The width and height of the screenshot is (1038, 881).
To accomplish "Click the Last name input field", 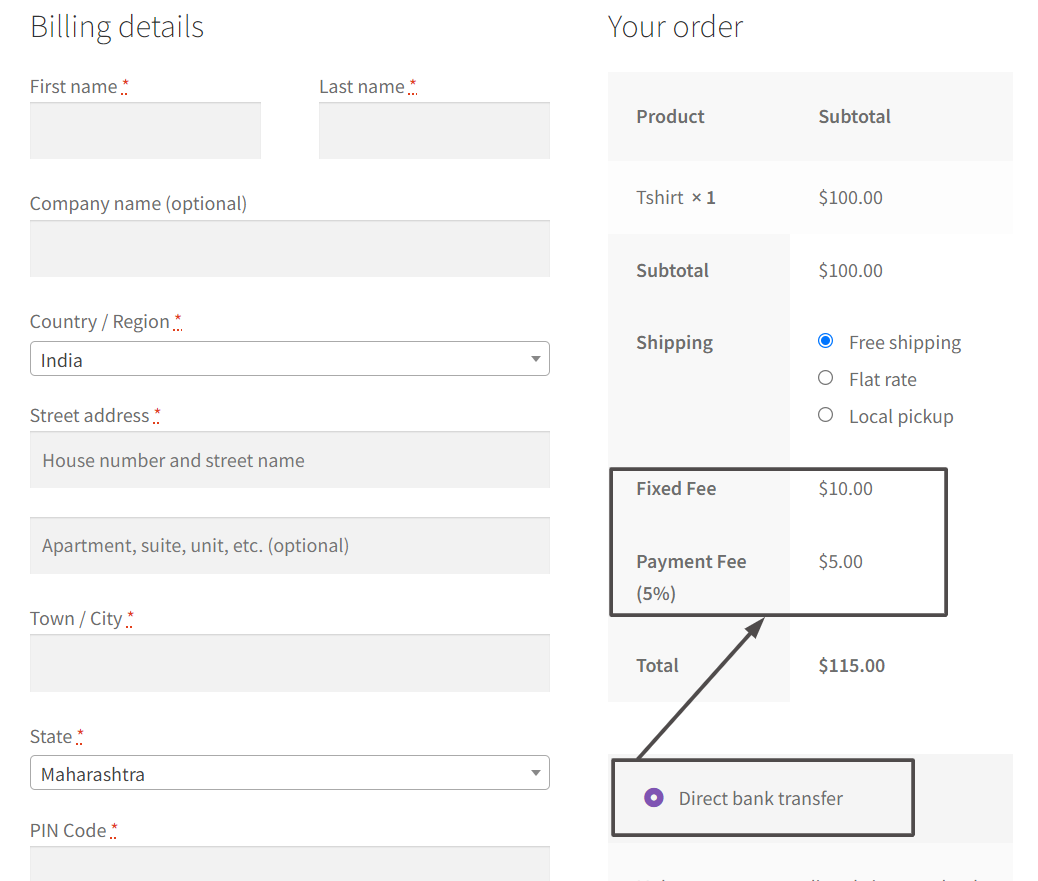I will 433,130.
